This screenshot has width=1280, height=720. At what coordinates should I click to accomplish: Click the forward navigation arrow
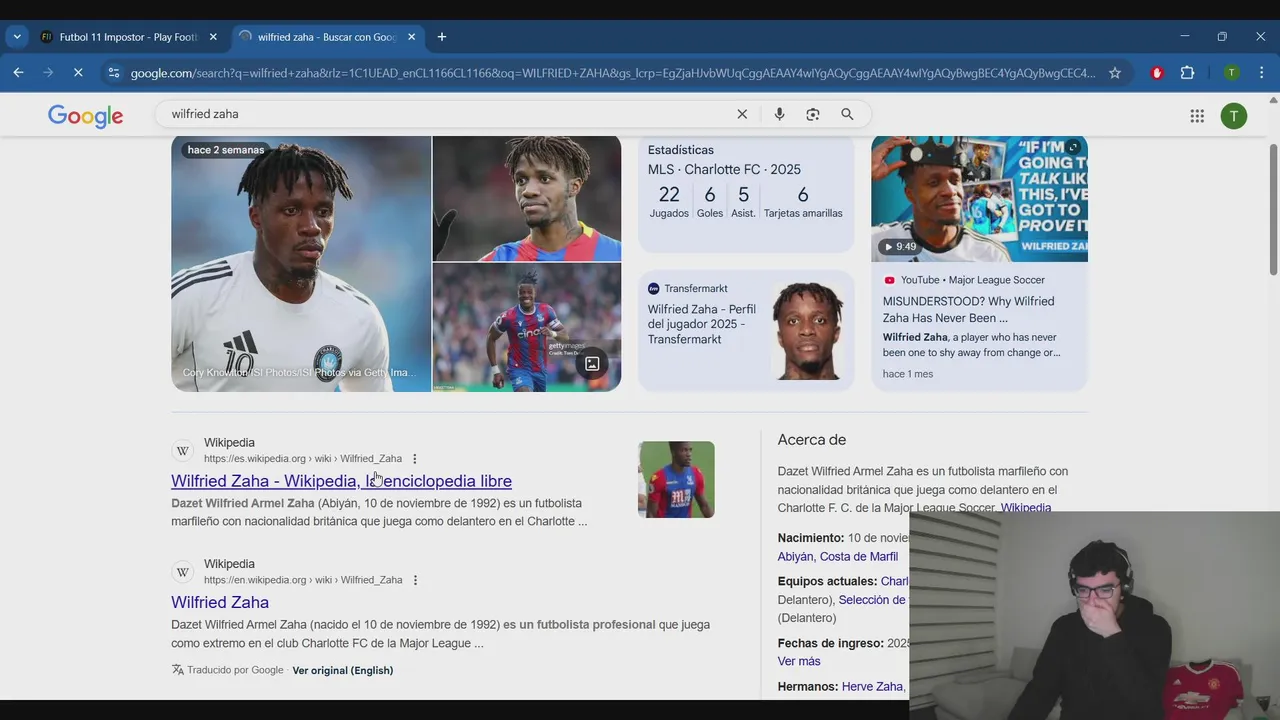[x=48, y=73]
